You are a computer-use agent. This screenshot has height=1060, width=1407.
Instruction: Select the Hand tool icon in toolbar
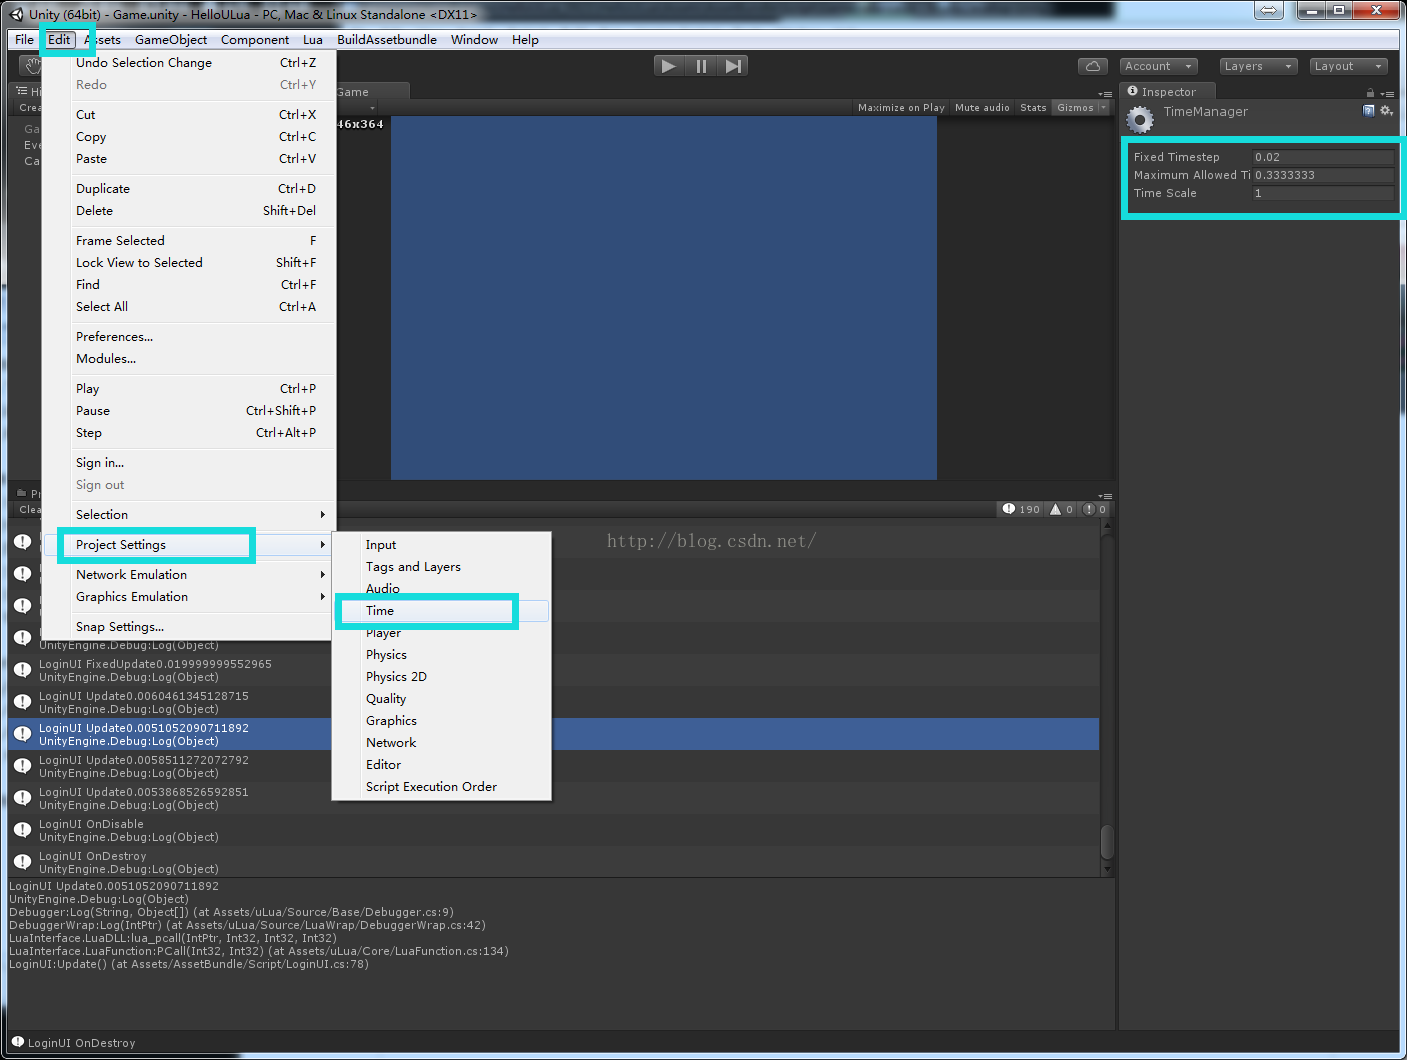pos(32,66)
